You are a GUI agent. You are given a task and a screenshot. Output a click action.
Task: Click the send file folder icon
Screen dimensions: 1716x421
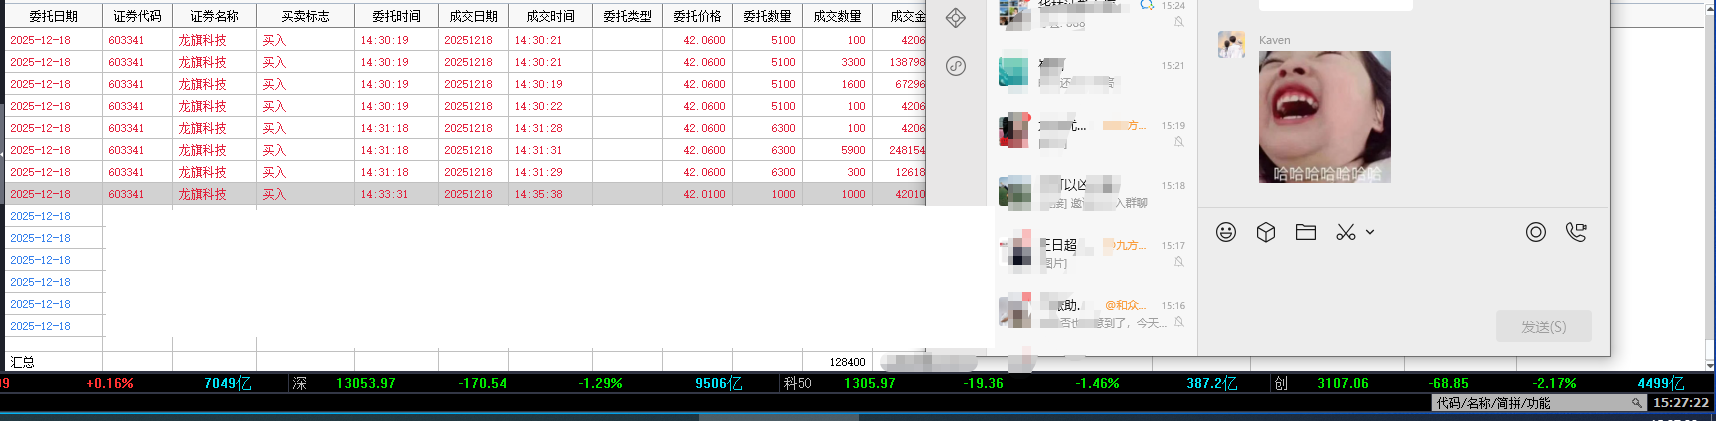(1306, 232)
